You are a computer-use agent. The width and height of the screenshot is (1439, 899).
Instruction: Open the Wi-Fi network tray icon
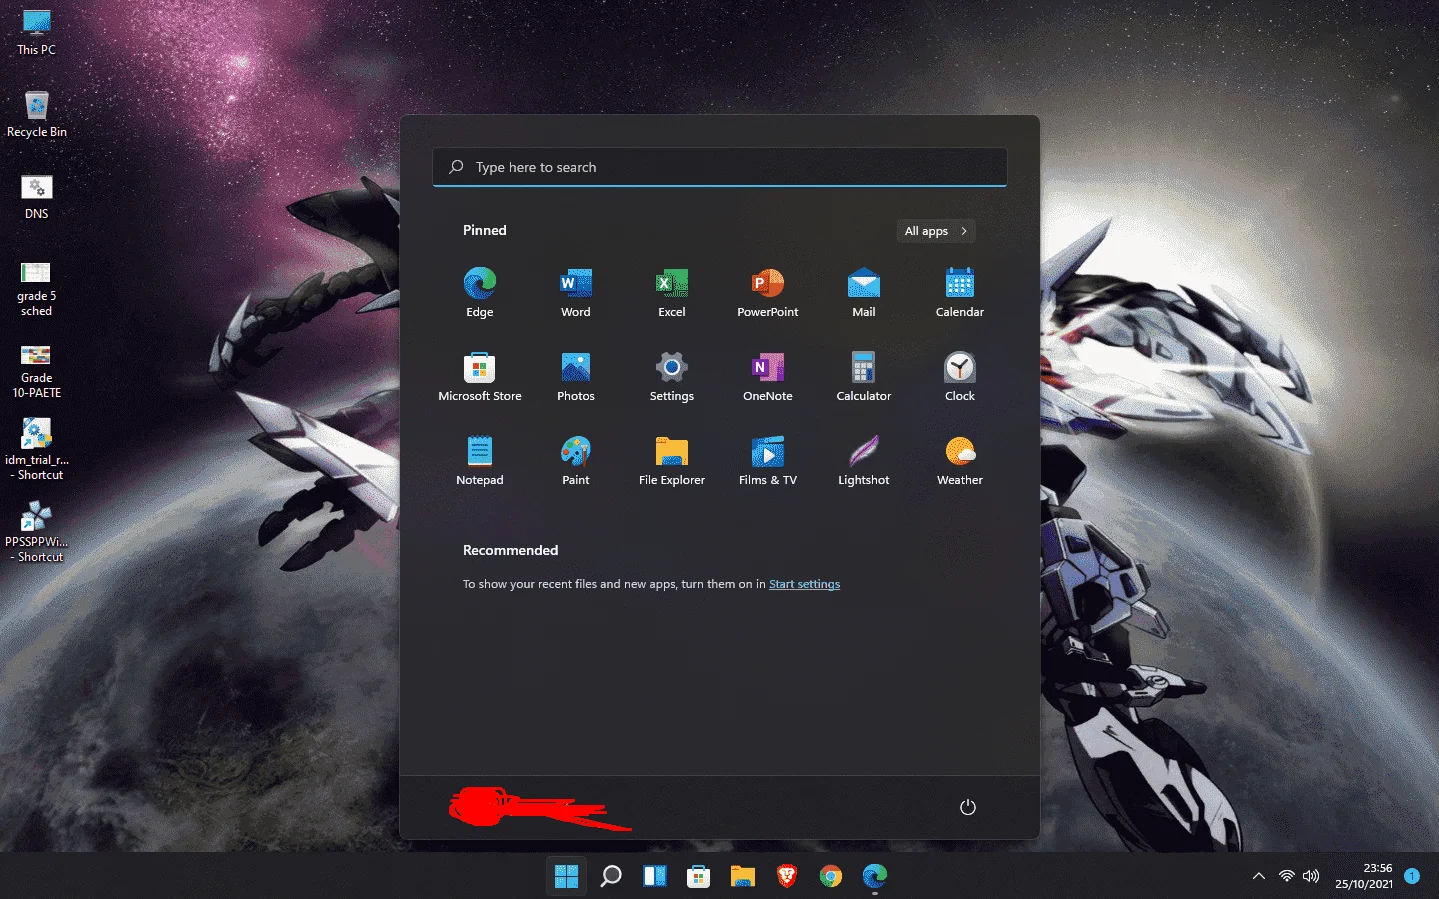click(x=1287, y=876)
